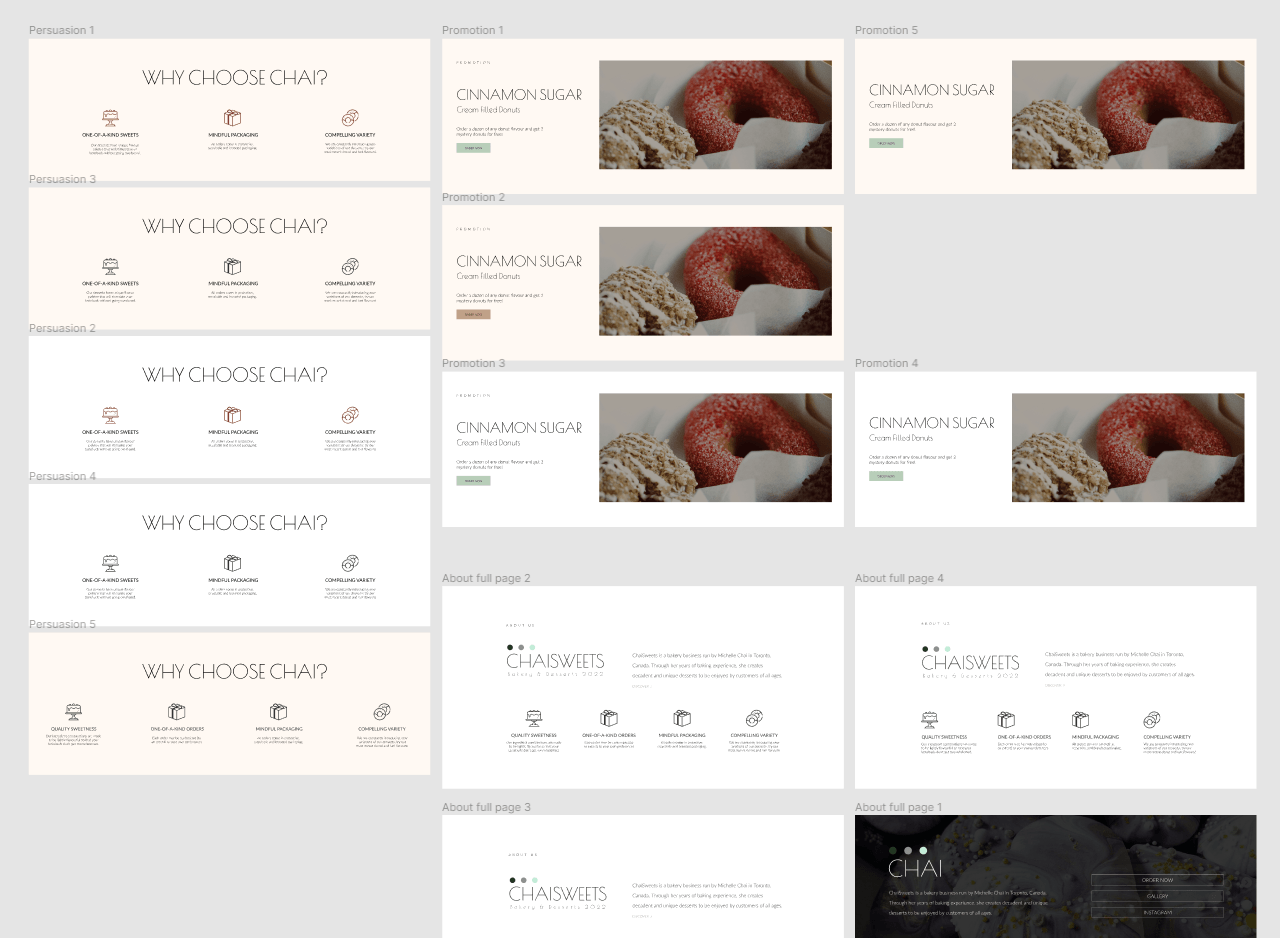
Task: Click the Quality Sweetness icon in About full page 2
Action: click(x=535, y=717)
